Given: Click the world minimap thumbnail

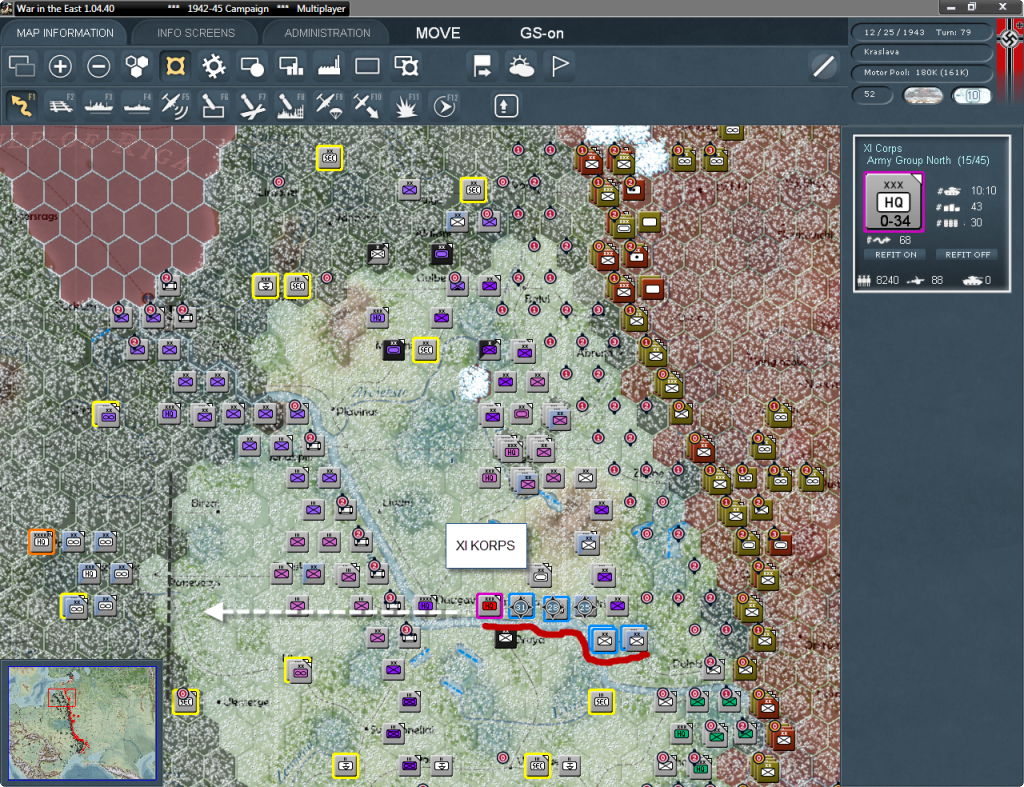Looking at the screenshot, I should [x=82, y=723].
